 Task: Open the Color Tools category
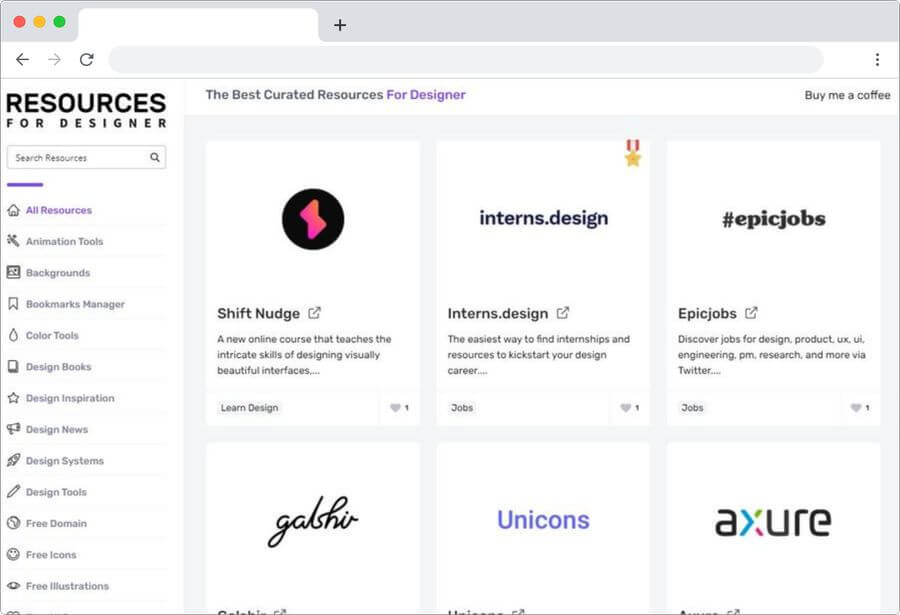pos(52,335)
